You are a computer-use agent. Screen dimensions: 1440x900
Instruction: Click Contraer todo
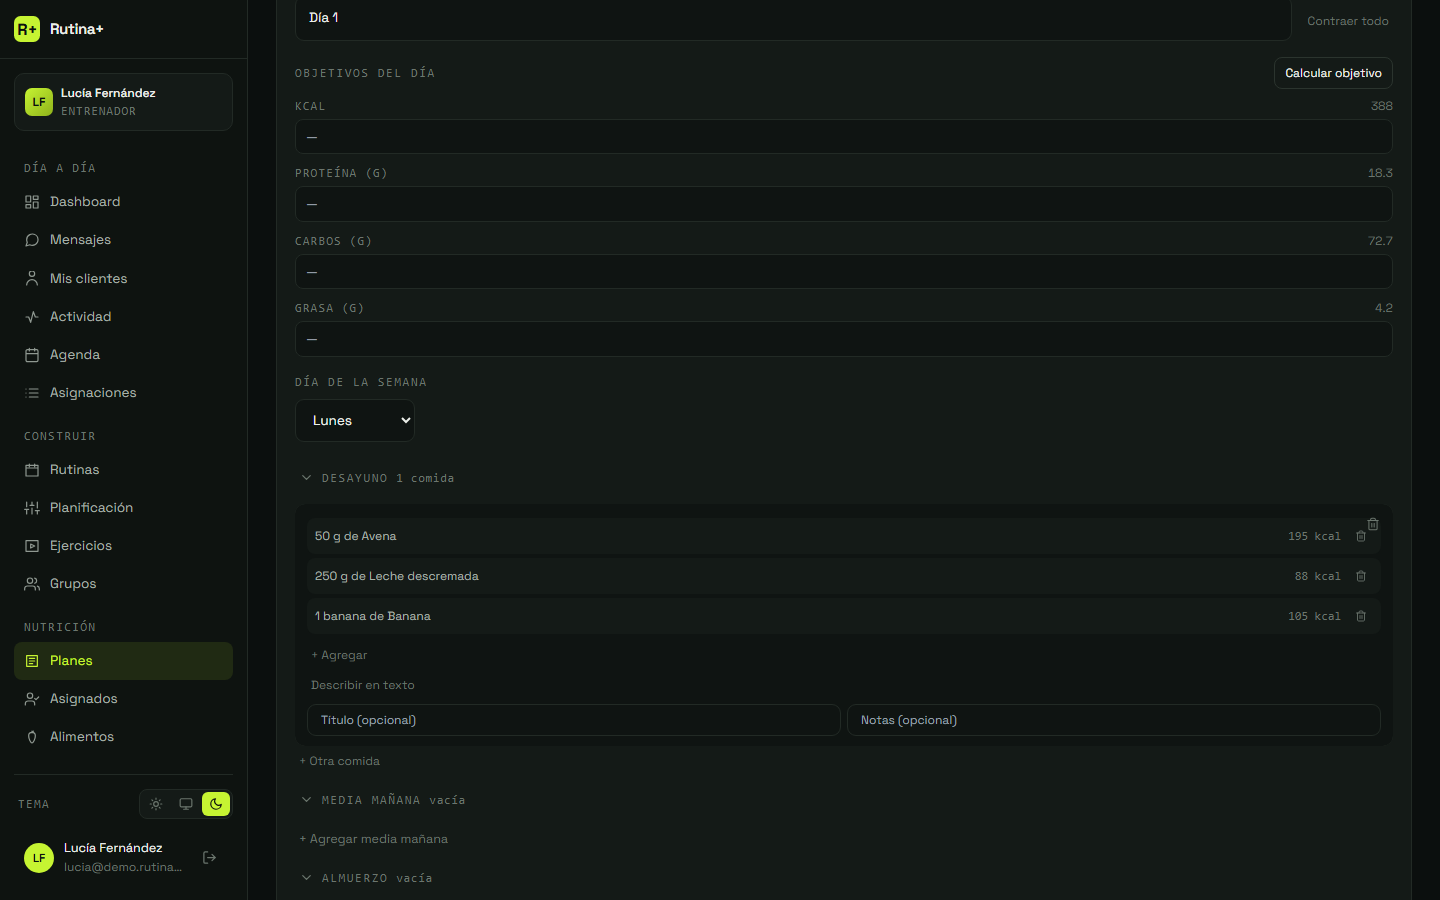click(x=1348, y=21)
